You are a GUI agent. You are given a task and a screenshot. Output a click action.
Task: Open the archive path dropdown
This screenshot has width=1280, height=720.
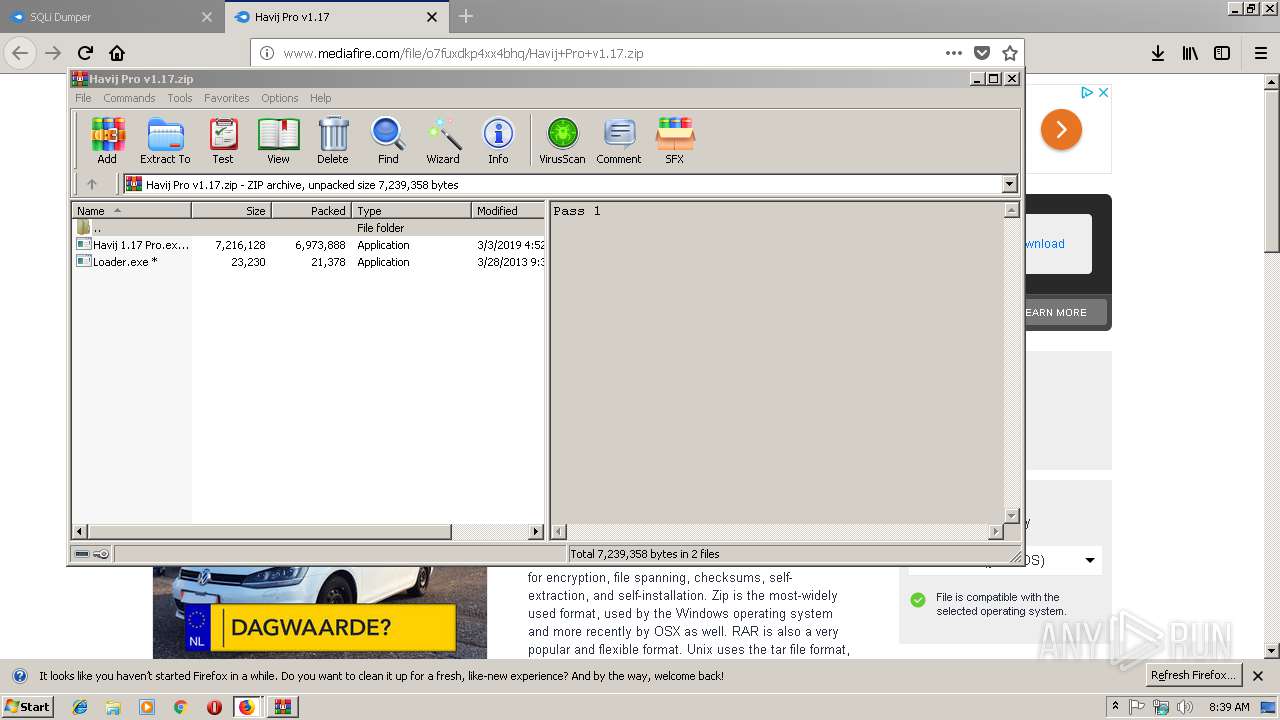1009,184
